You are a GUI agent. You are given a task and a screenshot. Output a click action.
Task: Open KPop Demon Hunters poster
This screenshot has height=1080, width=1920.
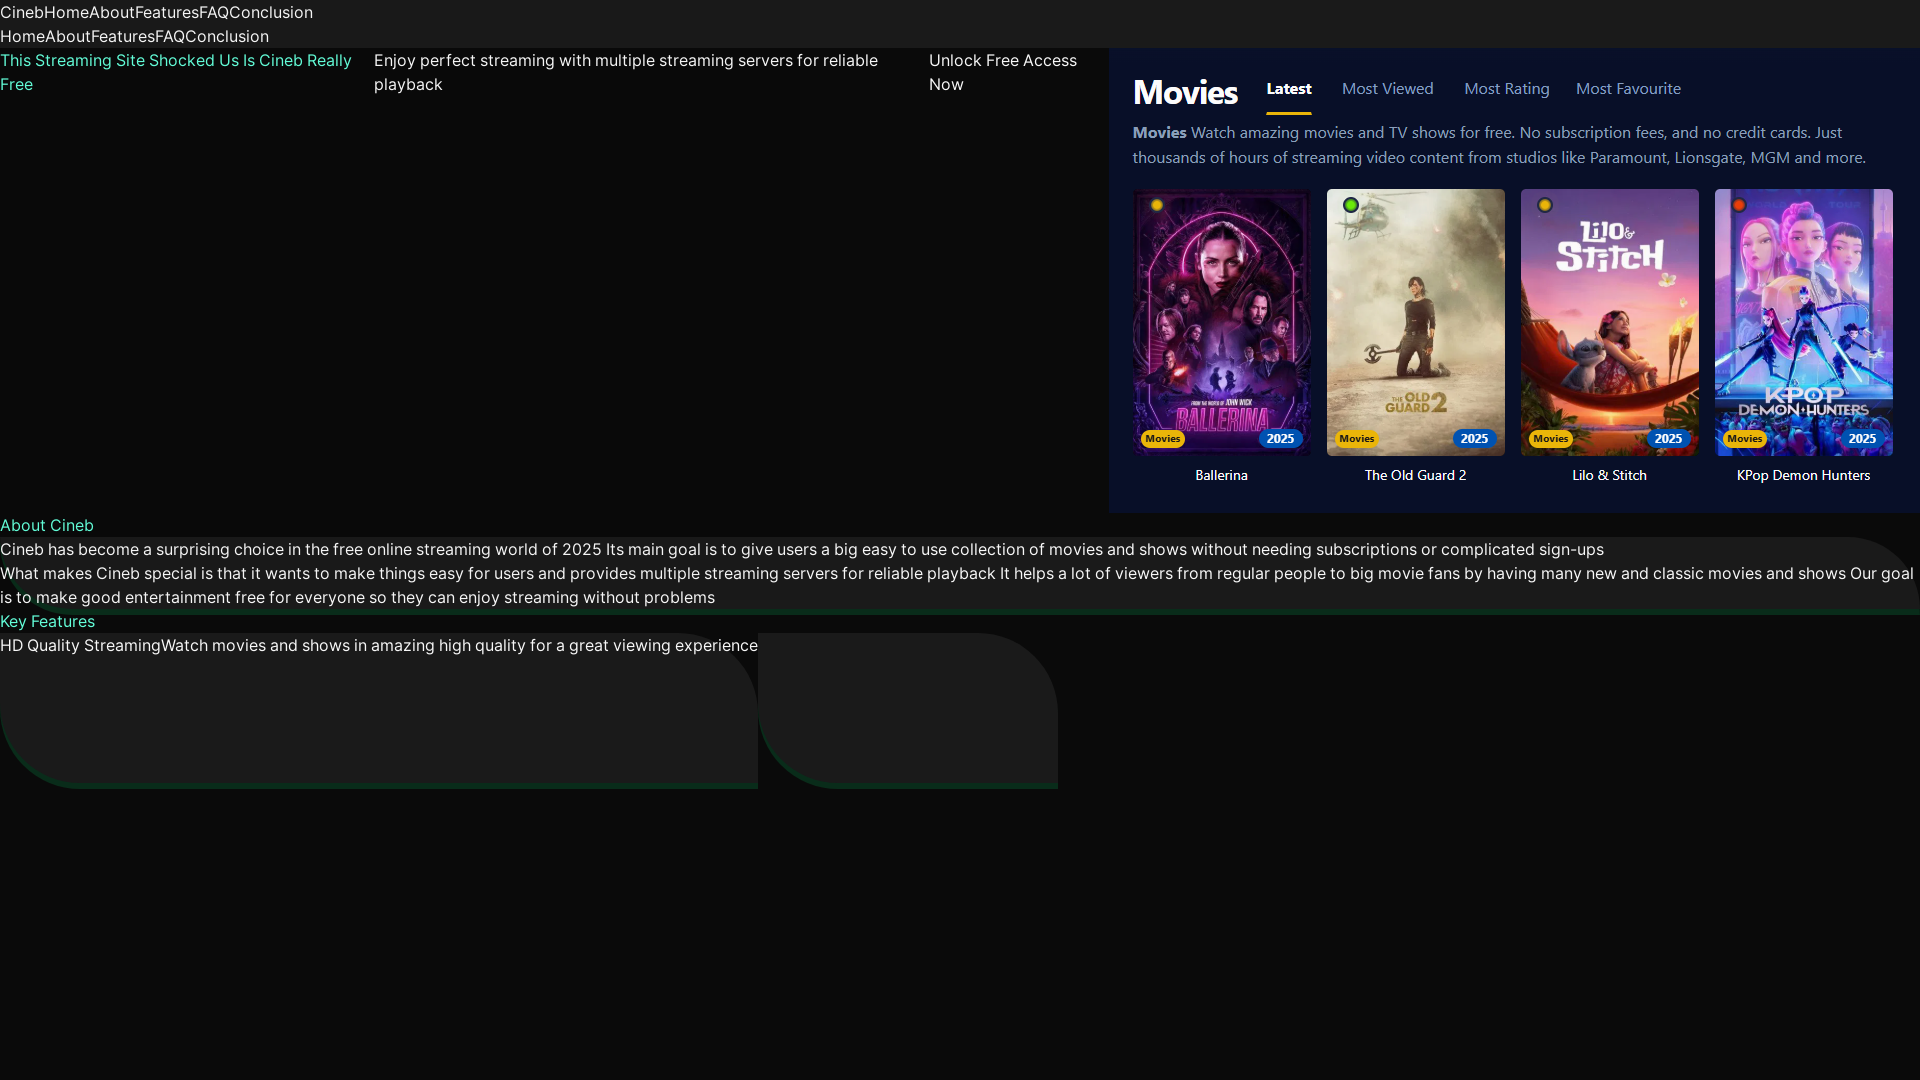(x=1803, y=322)
